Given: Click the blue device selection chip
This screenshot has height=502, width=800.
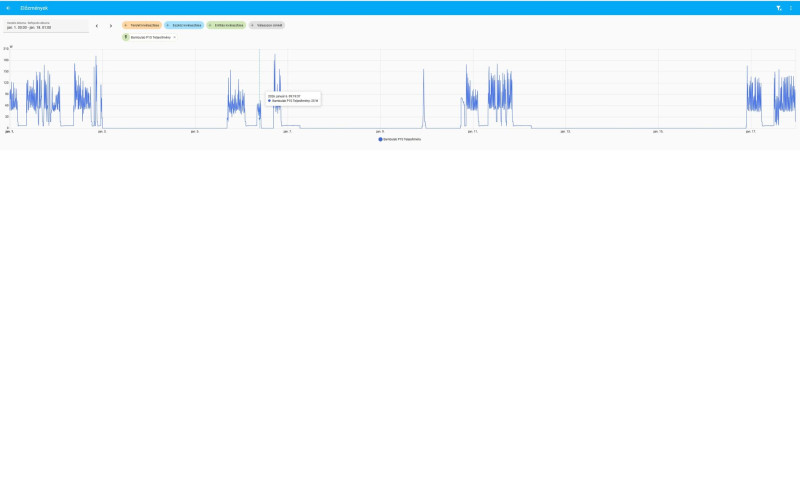Looking at the screenshot, I should pyautogui.click(x=184, y=25).
